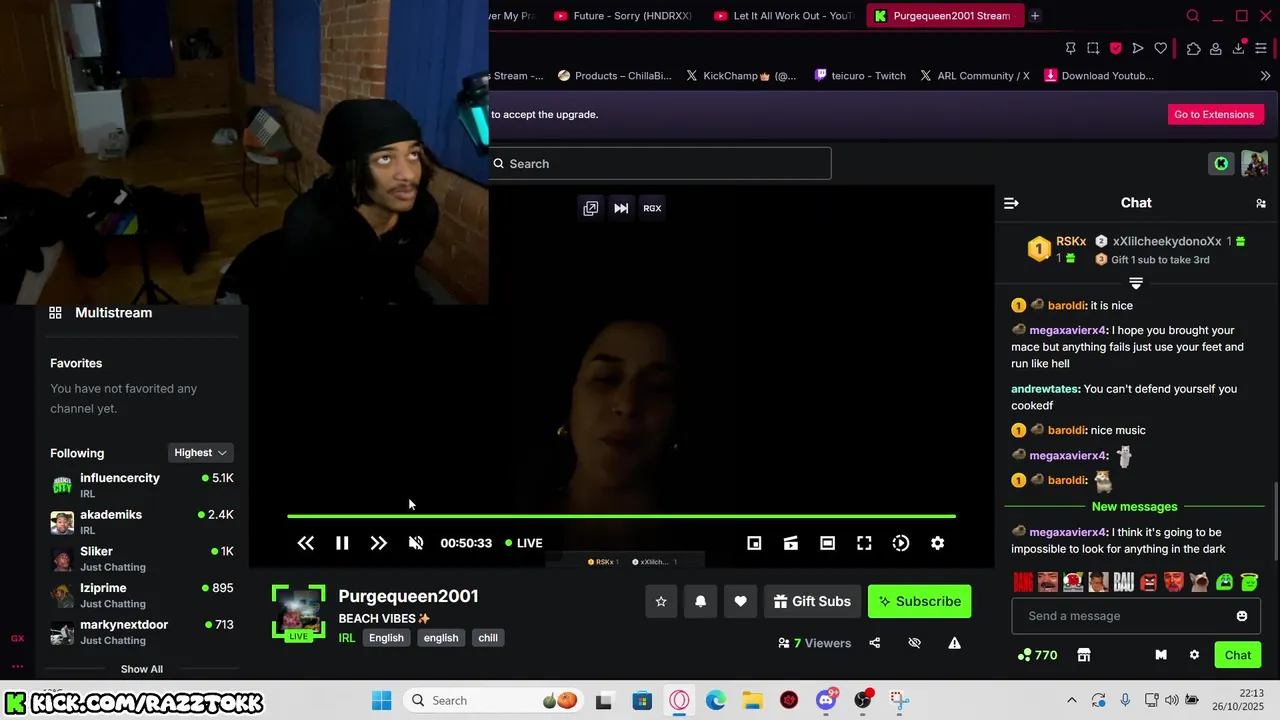The width and height of the screenshot is (1280, 720).
Task: Open Gift Subs for this channel
Action: click(x=812, y=601)
